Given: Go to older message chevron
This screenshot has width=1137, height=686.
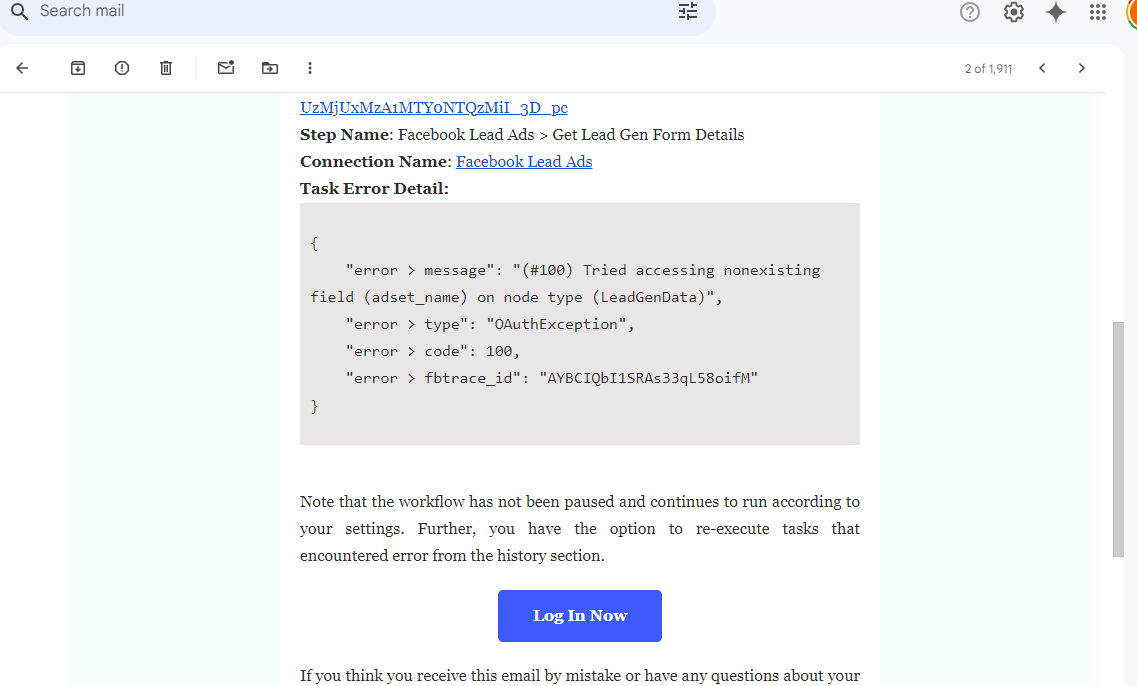Looking at the screenshot, I should point(1082,68).
